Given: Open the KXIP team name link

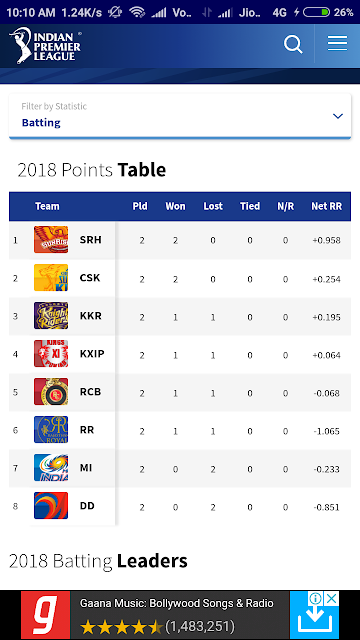Looking at the screenshot, I should coord(92,353).
